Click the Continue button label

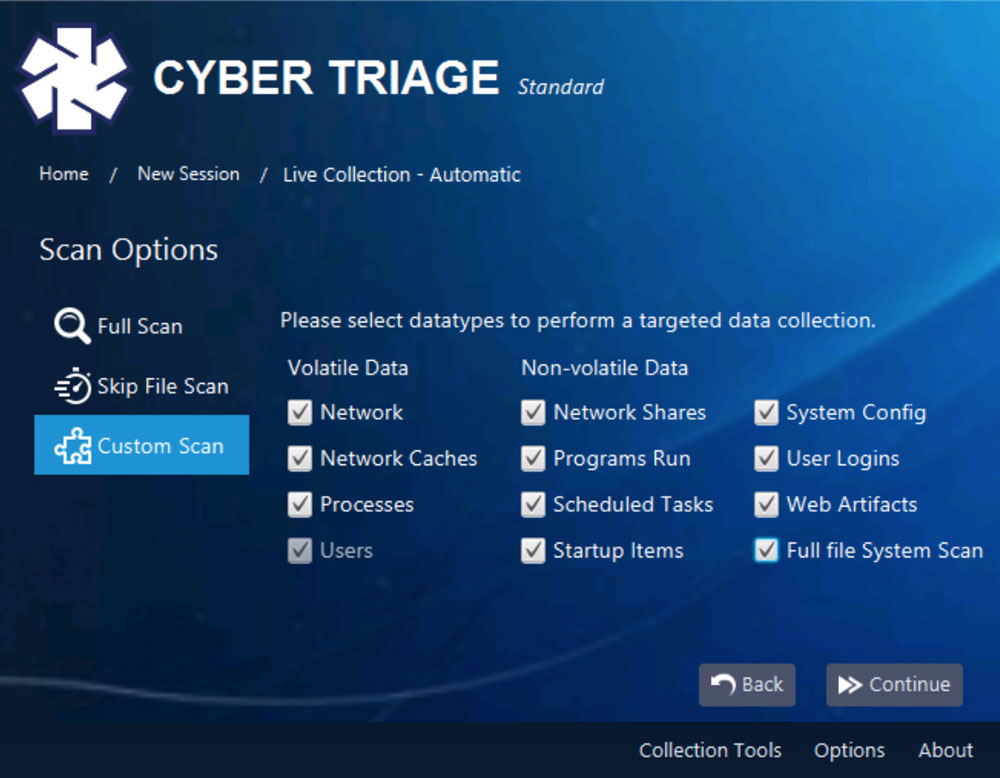point(909,684)
